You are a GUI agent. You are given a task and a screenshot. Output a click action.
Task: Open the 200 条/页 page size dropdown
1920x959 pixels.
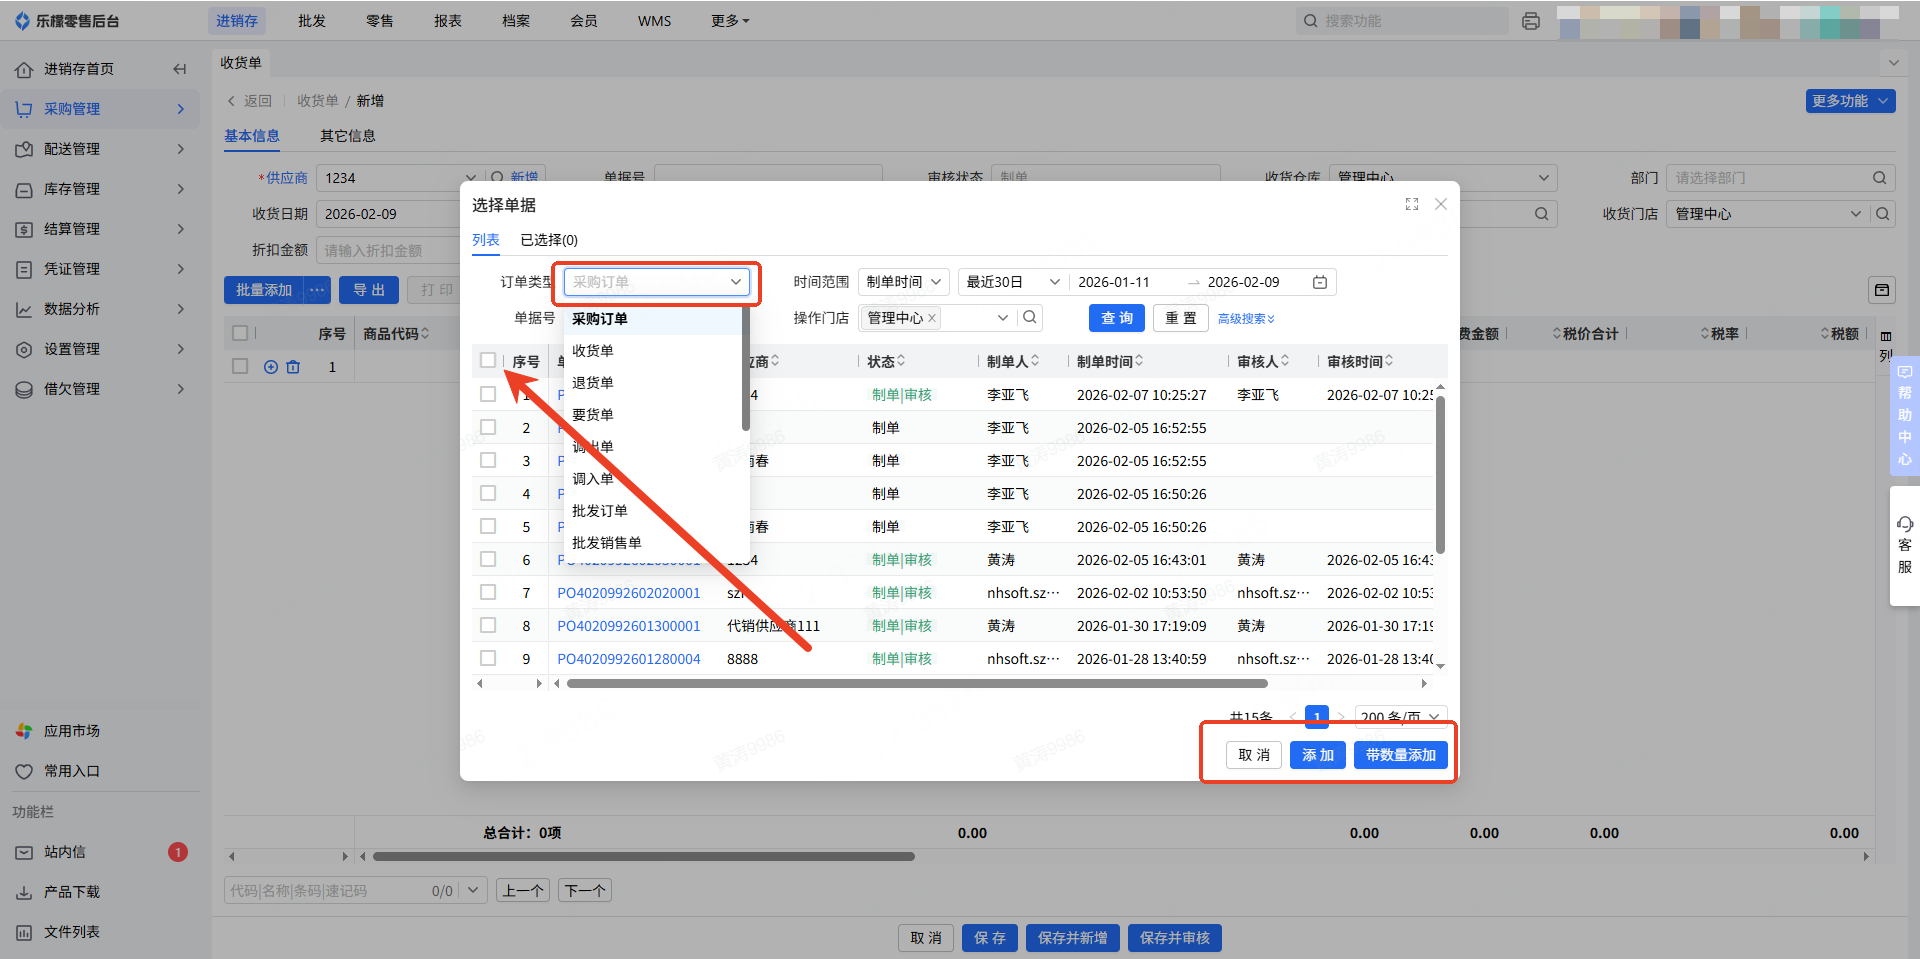pos(1400,716)
